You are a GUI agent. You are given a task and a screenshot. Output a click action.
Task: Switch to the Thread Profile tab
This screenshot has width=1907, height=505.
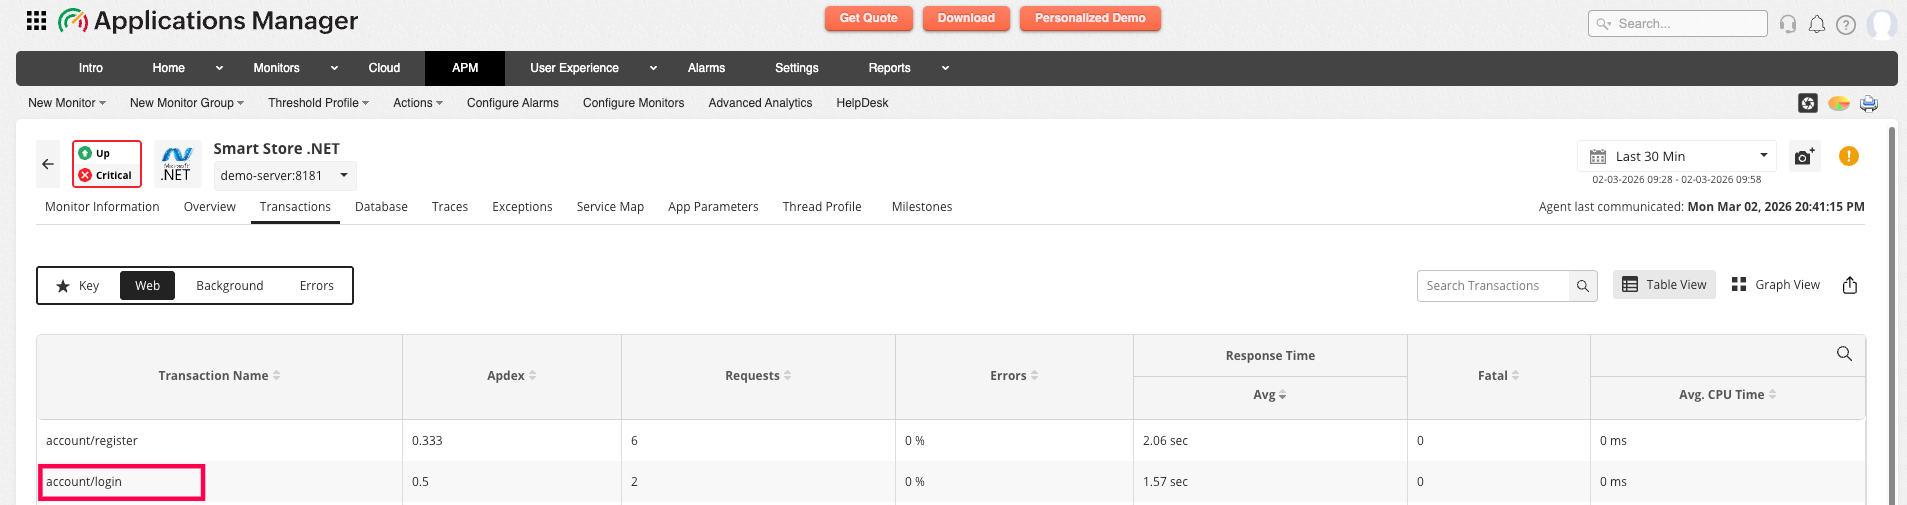point(822,207)
